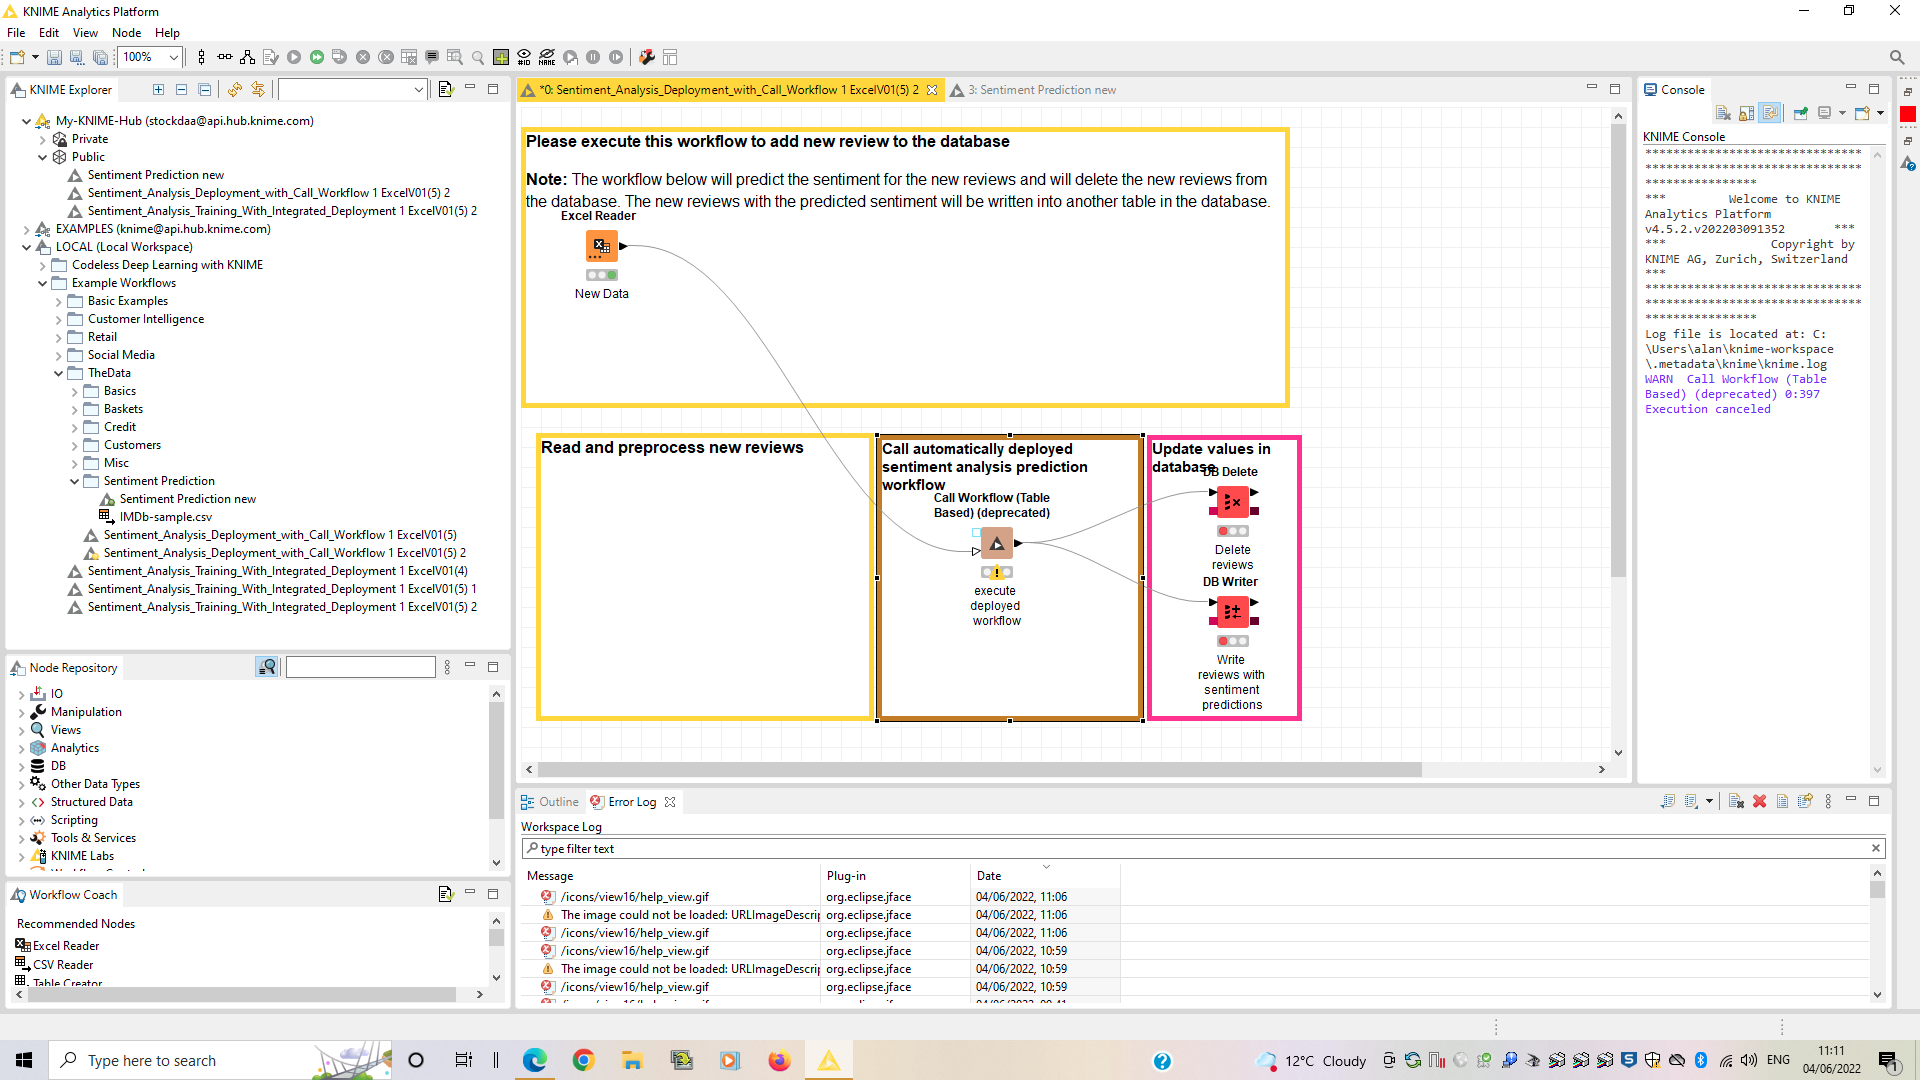Click the Add grid green plus icon

pos(501,57)
